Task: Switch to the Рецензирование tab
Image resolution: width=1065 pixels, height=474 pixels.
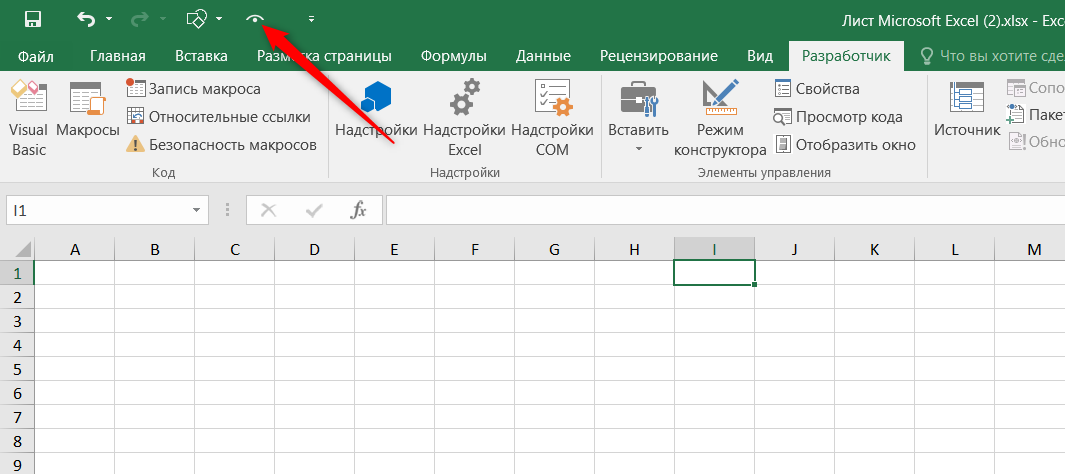Action: point(659,56)
